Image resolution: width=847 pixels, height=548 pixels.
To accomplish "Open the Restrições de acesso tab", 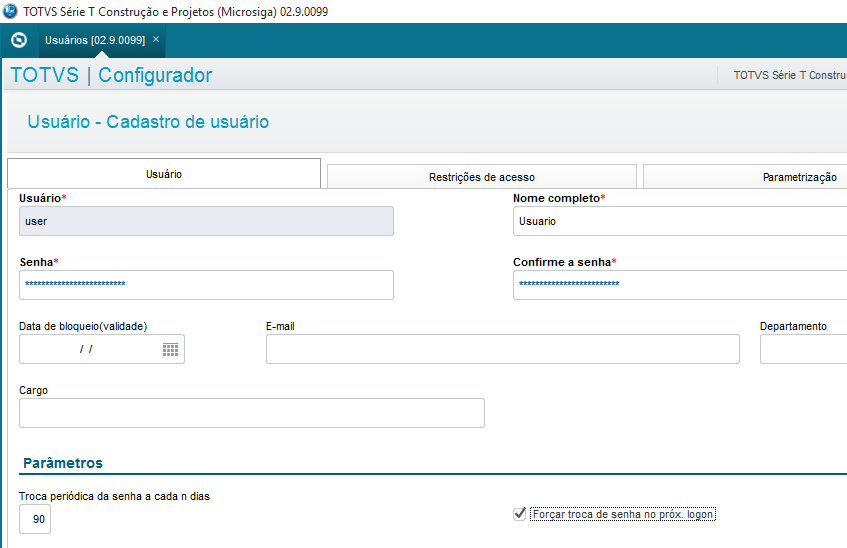I will pyautogui.click(x=481, y=177).
